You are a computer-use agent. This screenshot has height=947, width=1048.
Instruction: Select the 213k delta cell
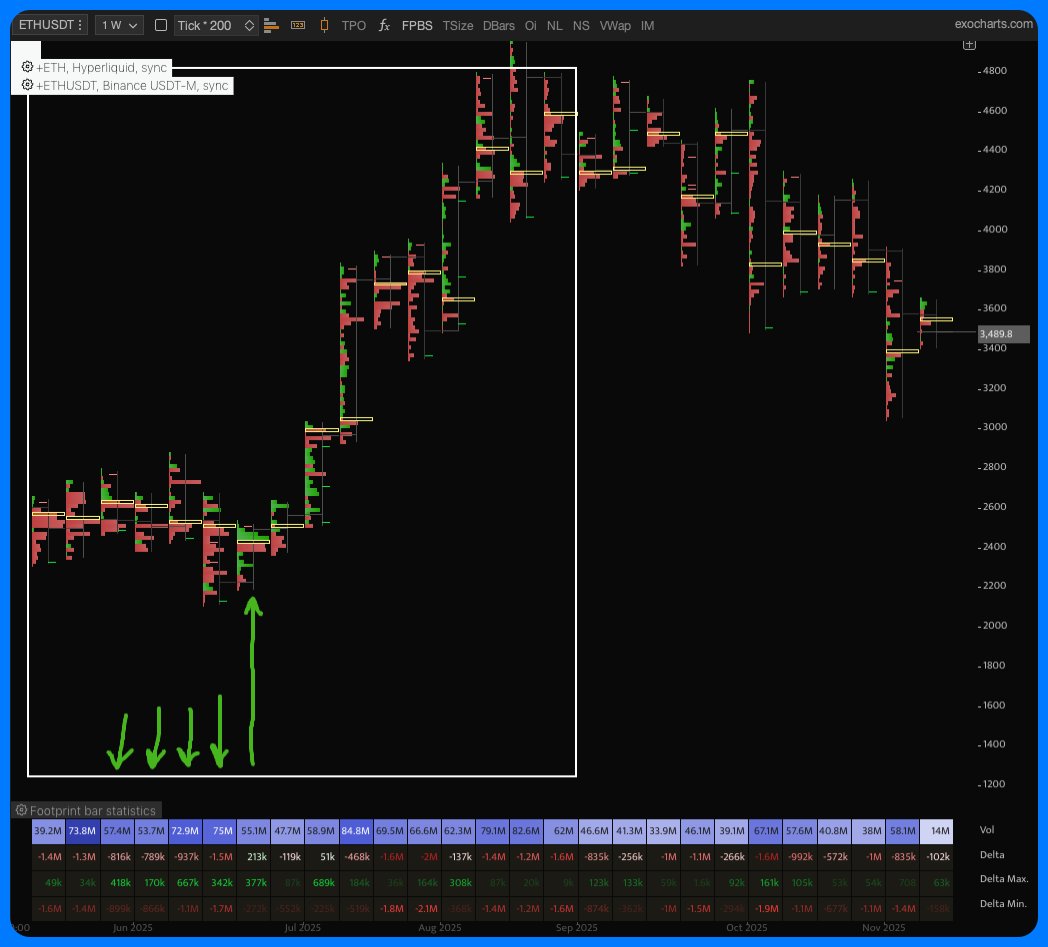254,856
